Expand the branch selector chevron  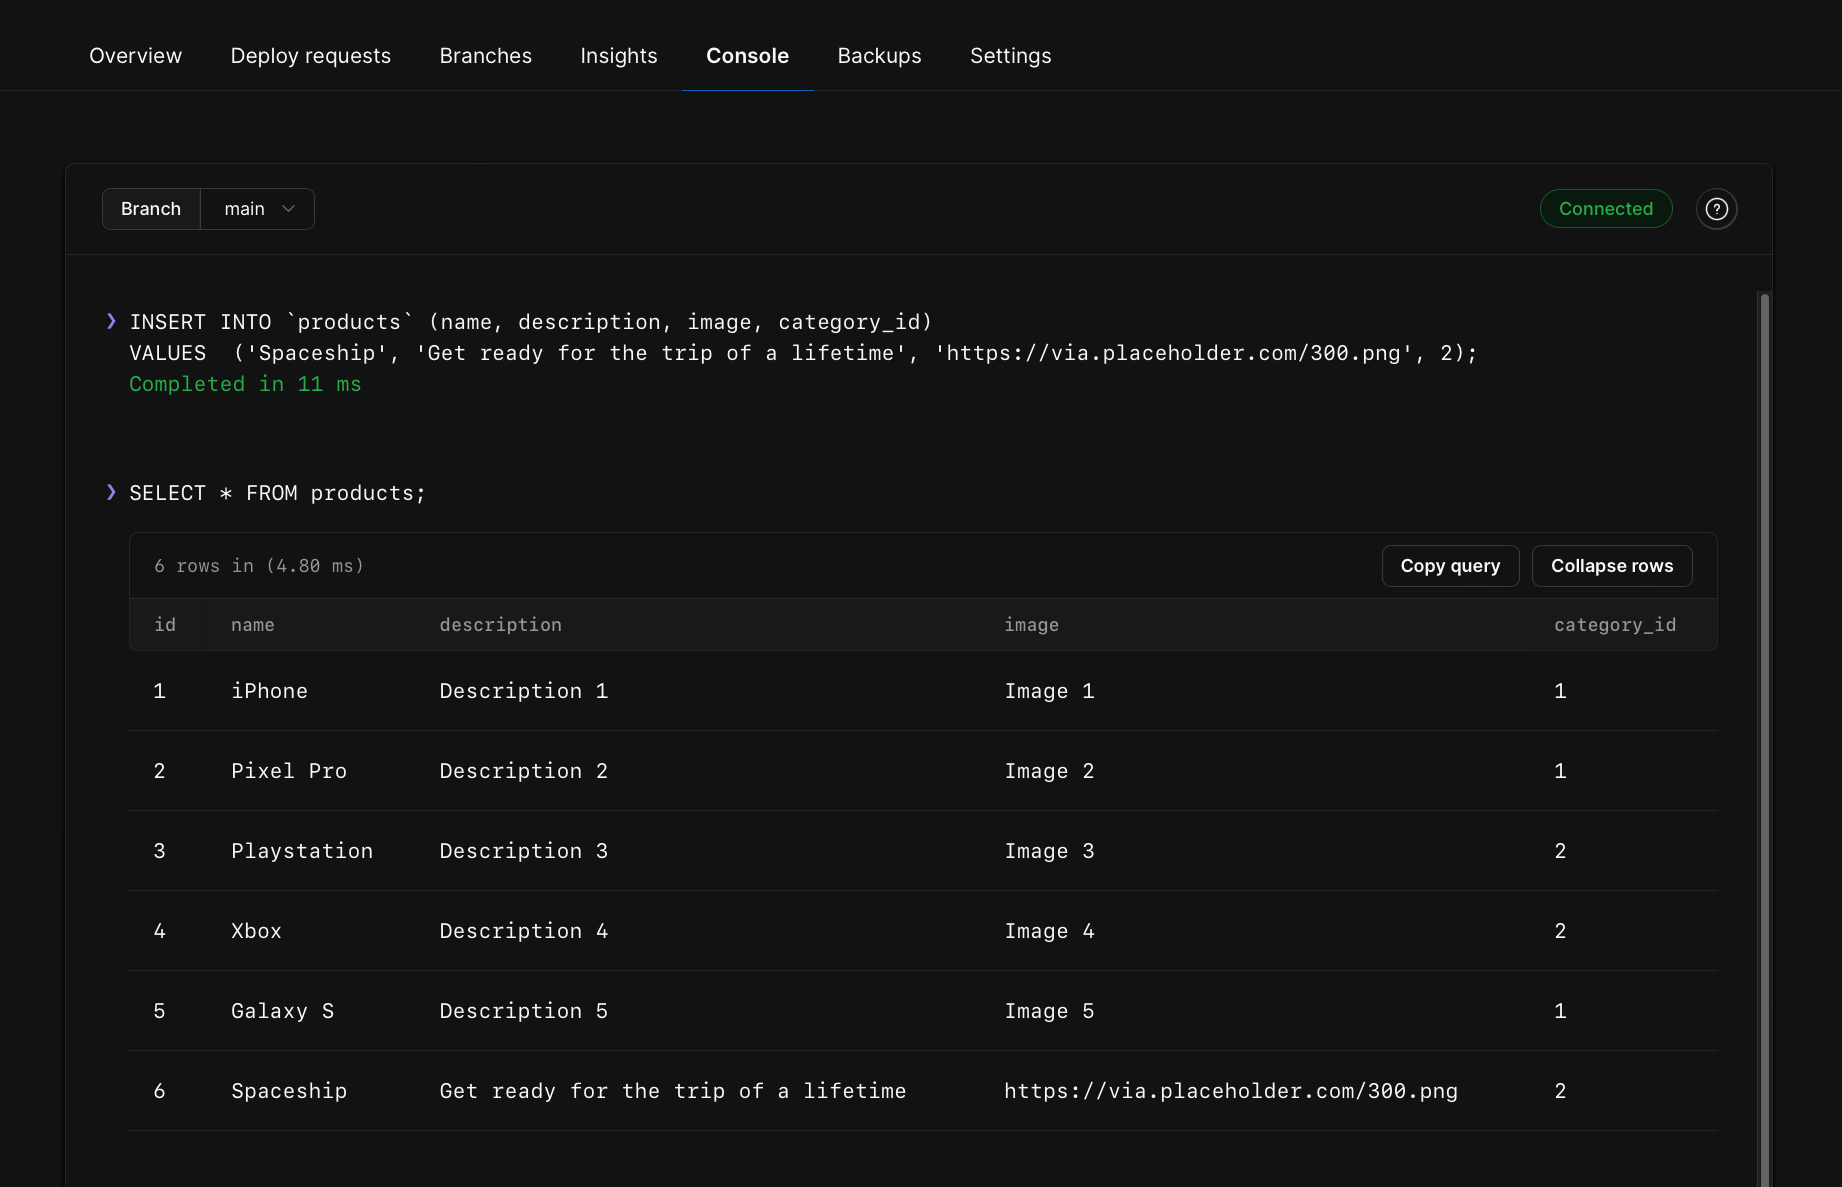289,209
